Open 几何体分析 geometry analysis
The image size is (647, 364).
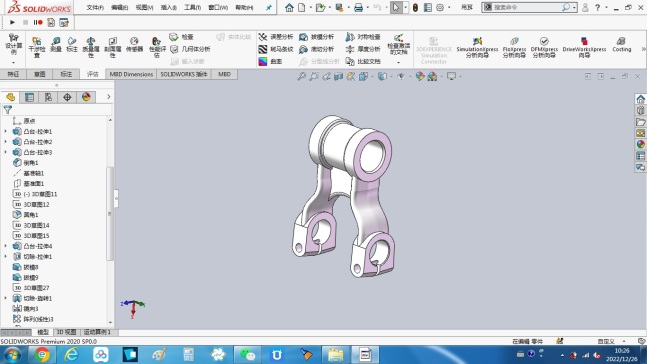[x=190, y=49]
